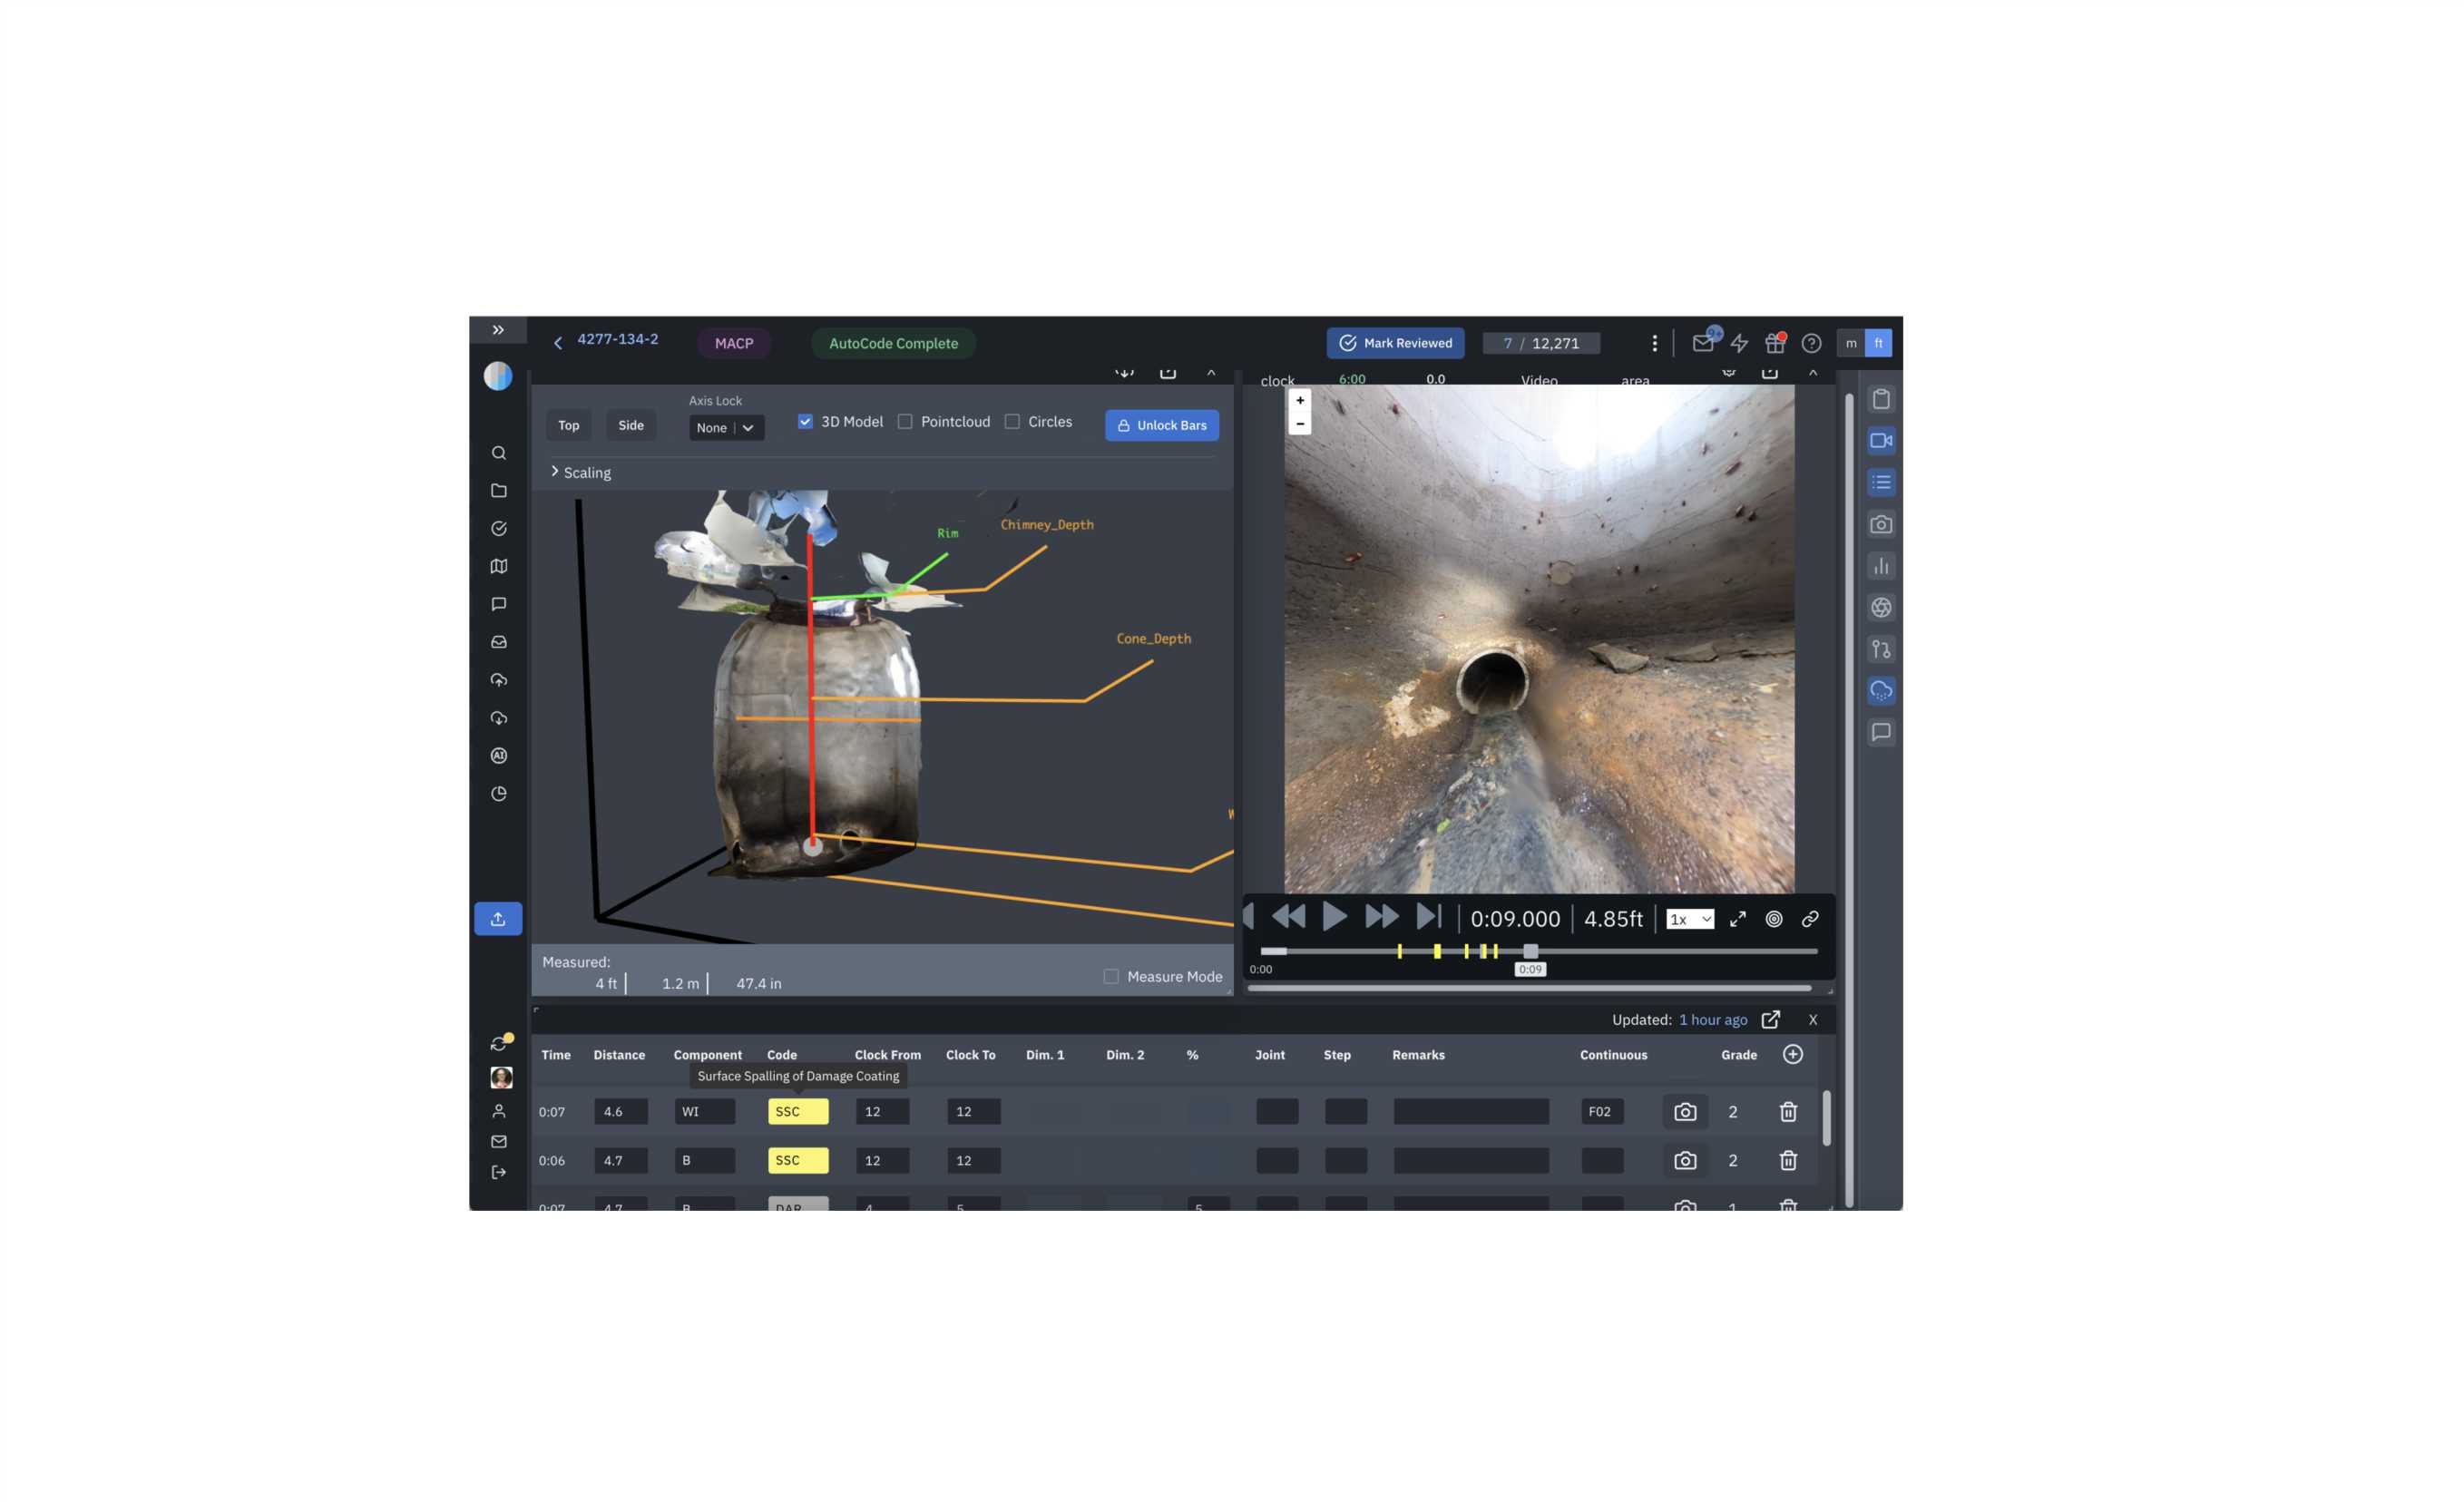This screenshot has height=1502, width=2464.
Task: Open the Axis Lock None dropdown
Action: pos(726,428)
